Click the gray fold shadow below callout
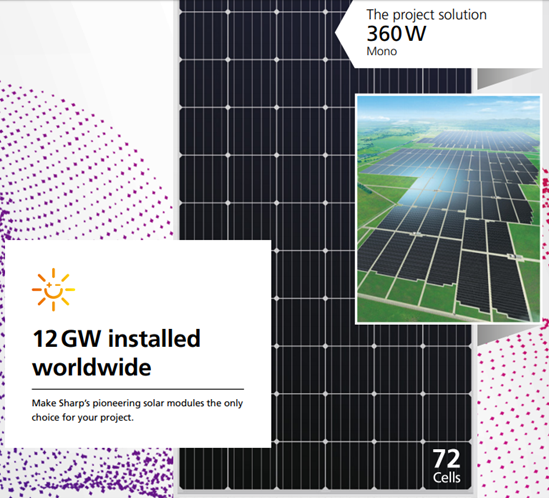 (508, 78)
